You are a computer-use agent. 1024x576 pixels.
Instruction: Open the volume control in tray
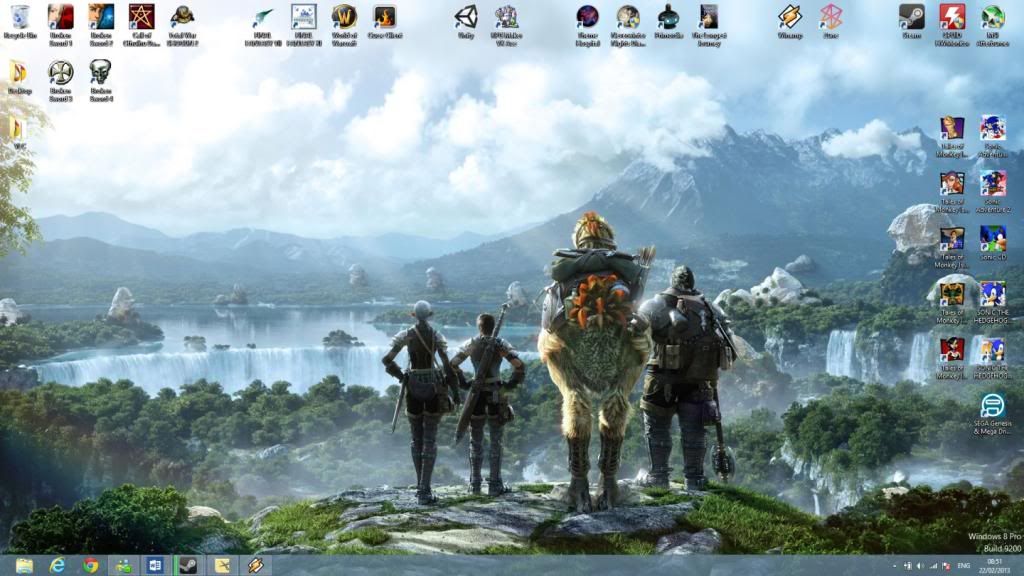920,566
